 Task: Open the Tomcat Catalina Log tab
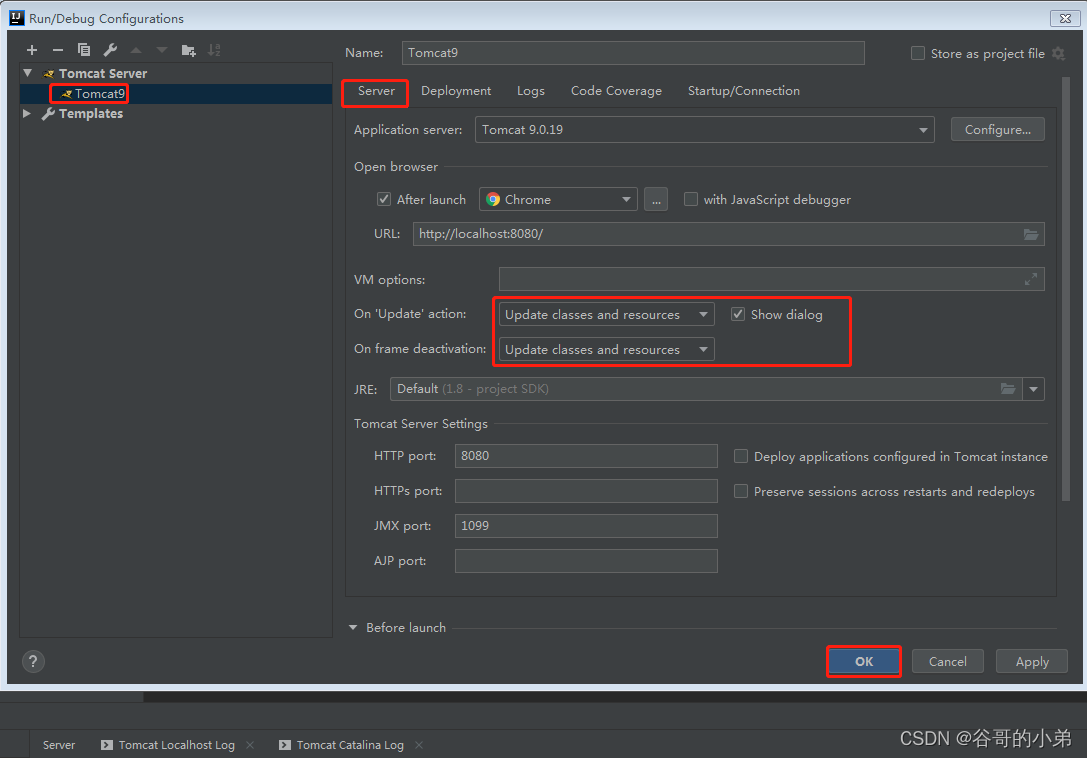(x=350, y=745)
